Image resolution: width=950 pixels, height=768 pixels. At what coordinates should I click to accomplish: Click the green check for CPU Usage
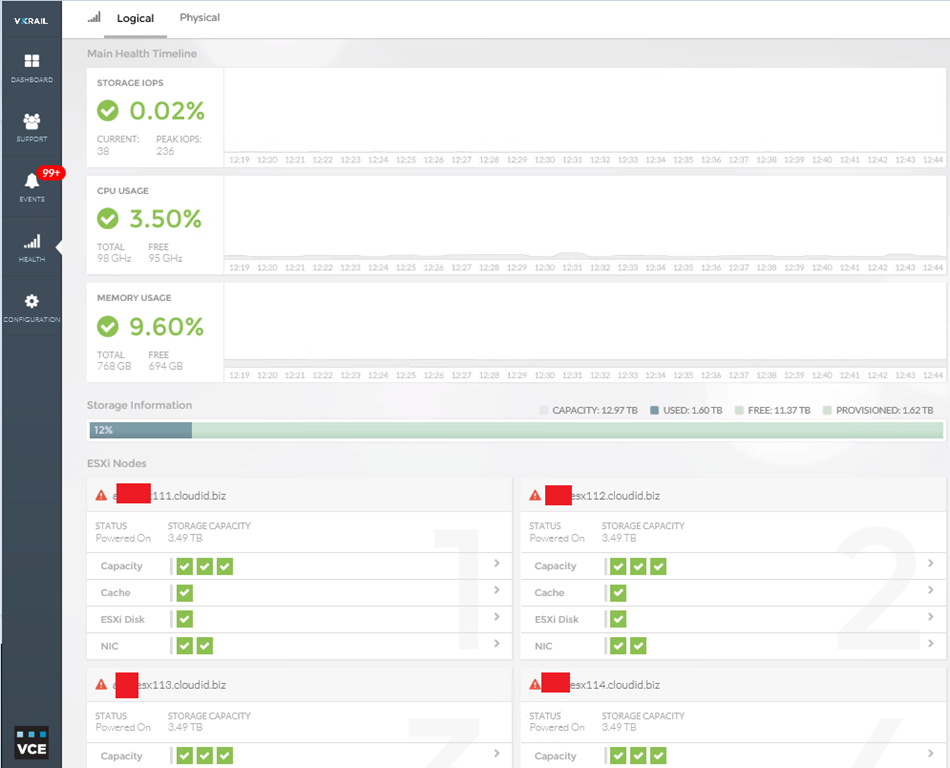click(108, 219)
